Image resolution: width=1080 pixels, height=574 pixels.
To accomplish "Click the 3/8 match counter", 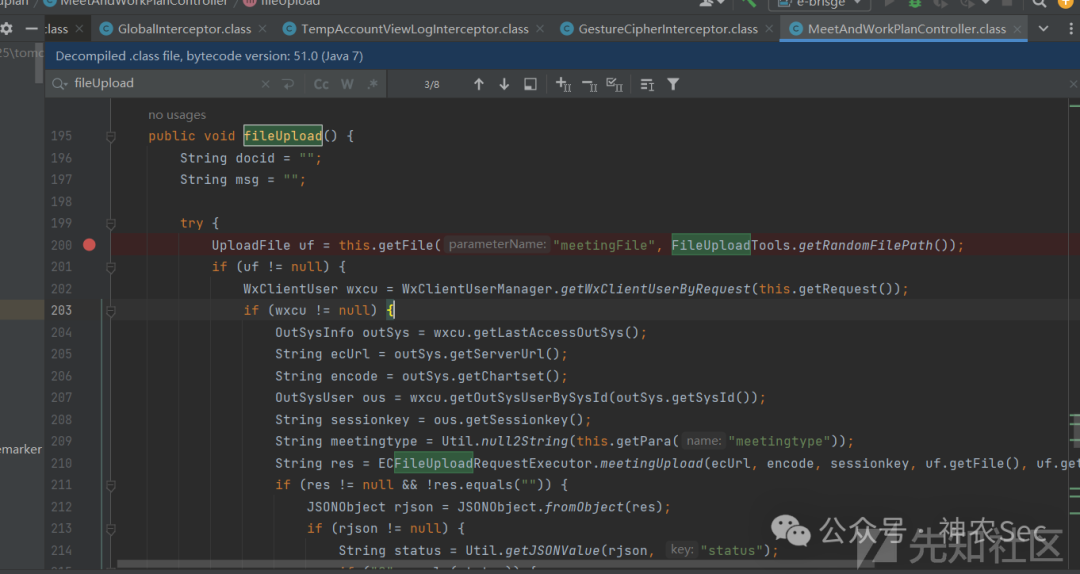I will (x=432, y=84).
